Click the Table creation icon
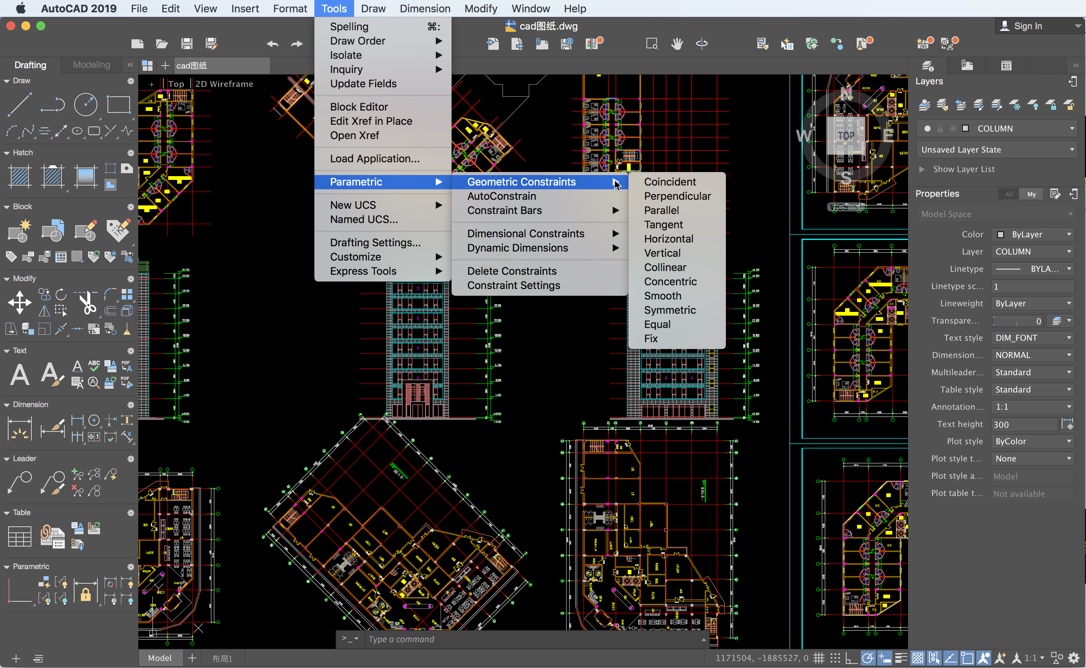The image size is (1086, 668). pyautogui.click(x=20, y=535)
